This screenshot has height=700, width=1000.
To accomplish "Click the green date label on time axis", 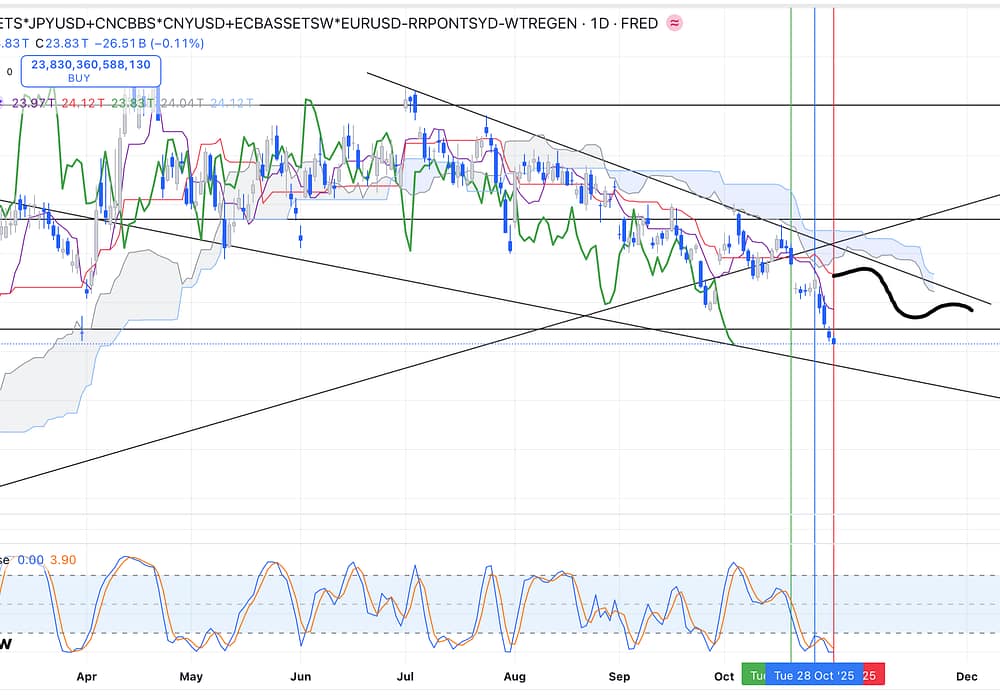I will point(755,676).
